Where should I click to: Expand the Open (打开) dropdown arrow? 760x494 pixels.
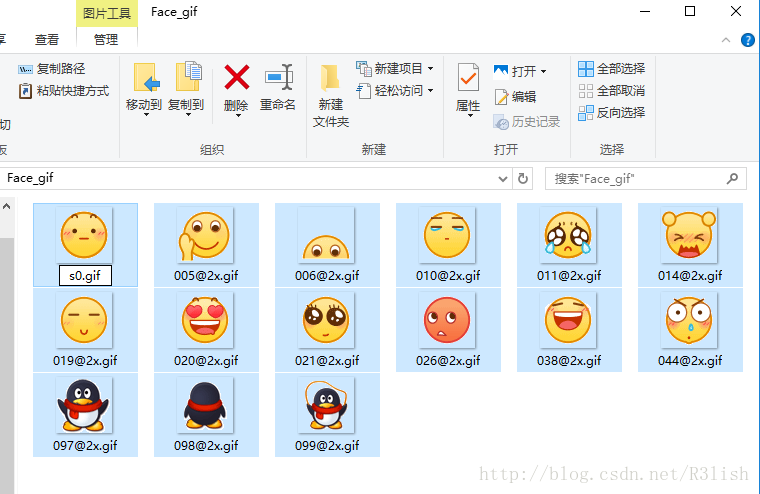(x=543, y=72)
